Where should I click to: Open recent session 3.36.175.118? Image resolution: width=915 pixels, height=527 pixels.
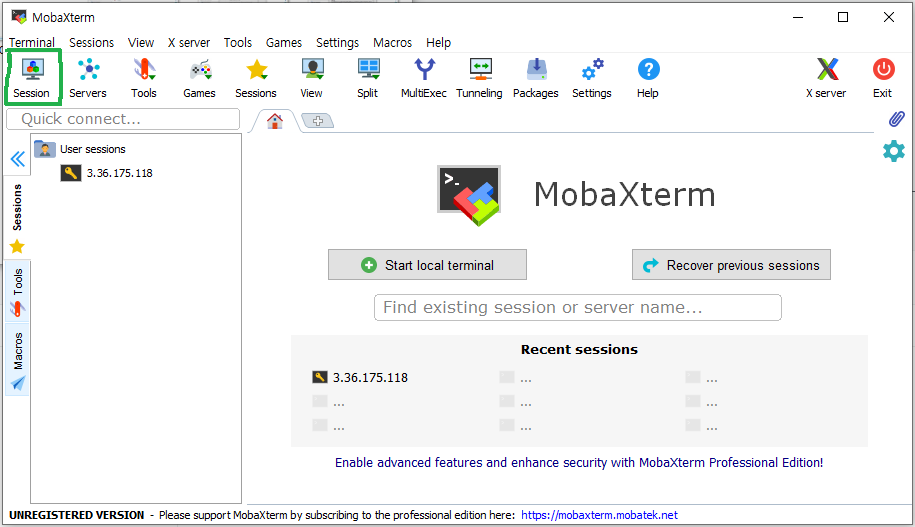click(x=360, y=378)
